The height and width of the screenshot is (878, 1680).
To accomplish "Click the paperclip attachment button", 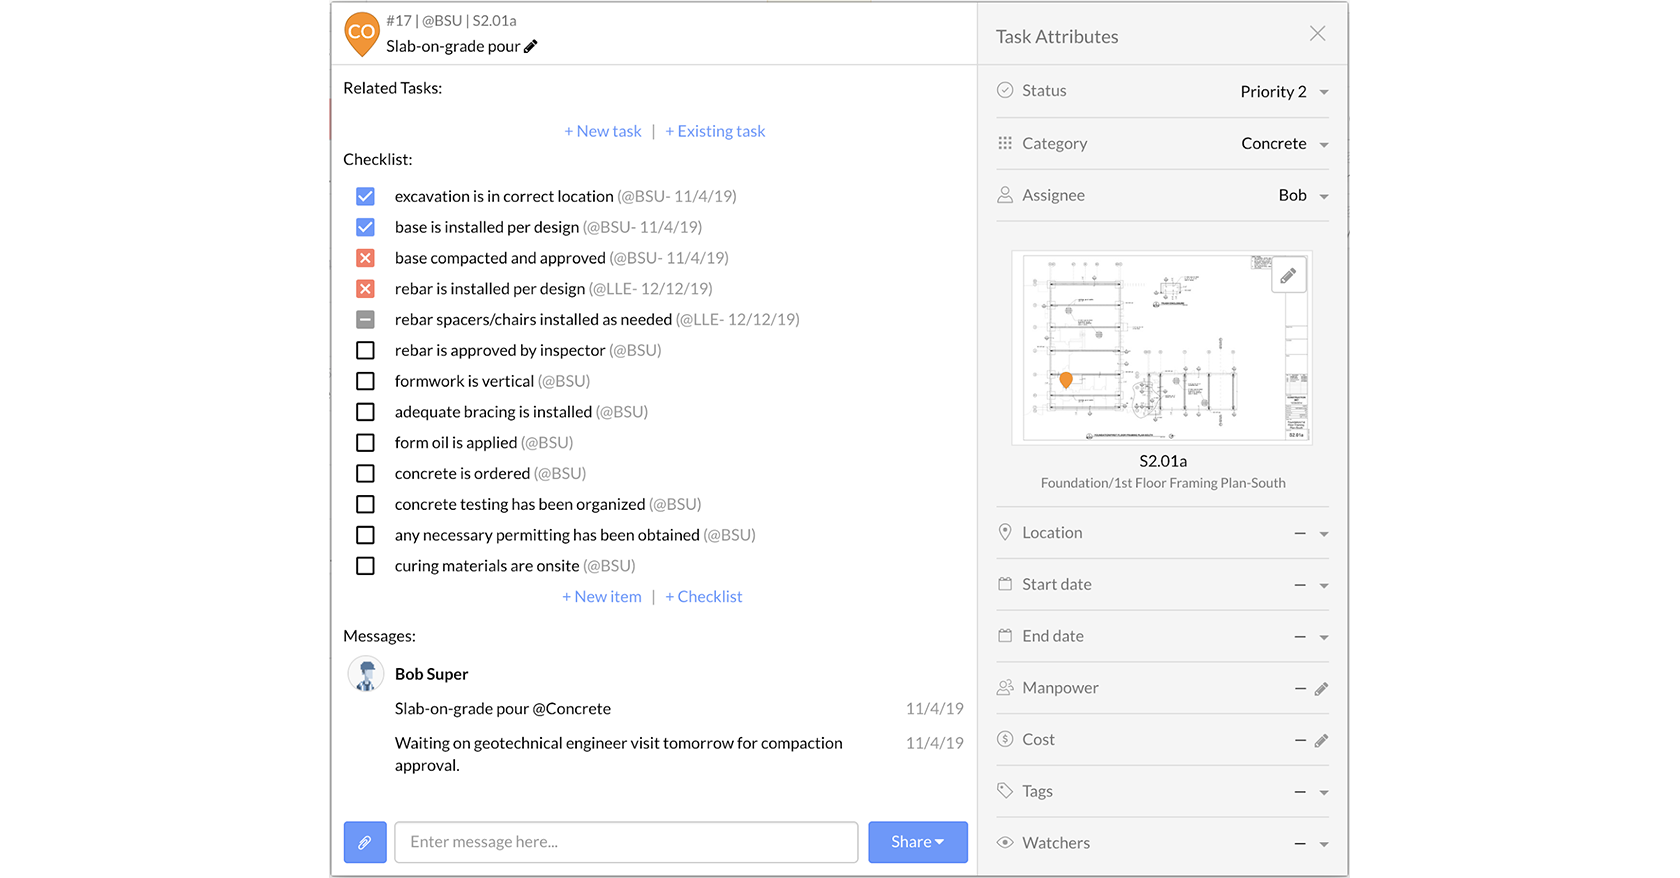I will point(365,842).
